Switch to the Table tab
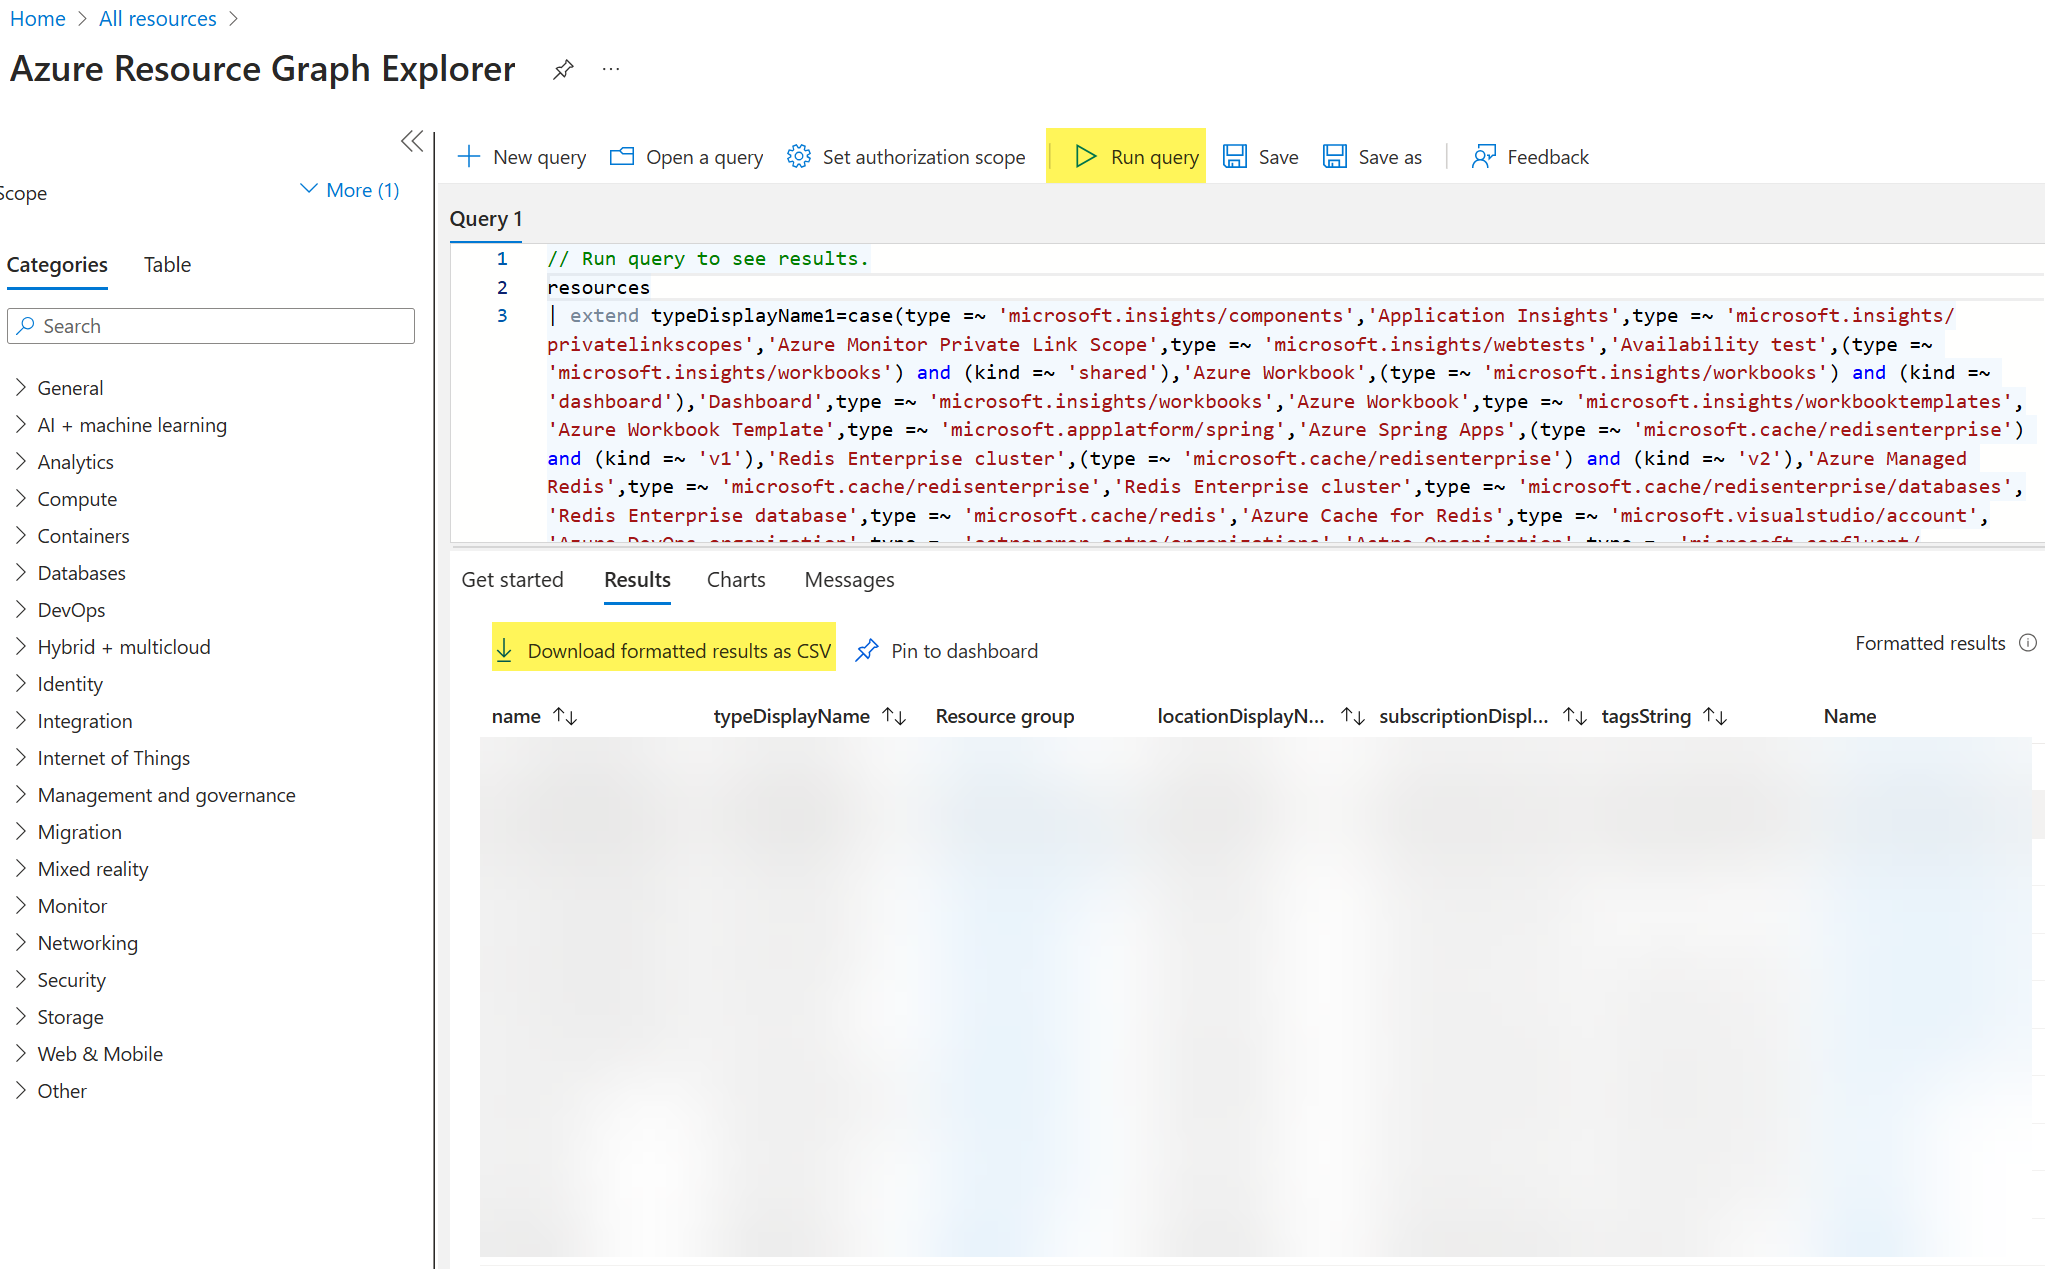The width and height of the screenshot is (2045, 1269). 167,265
